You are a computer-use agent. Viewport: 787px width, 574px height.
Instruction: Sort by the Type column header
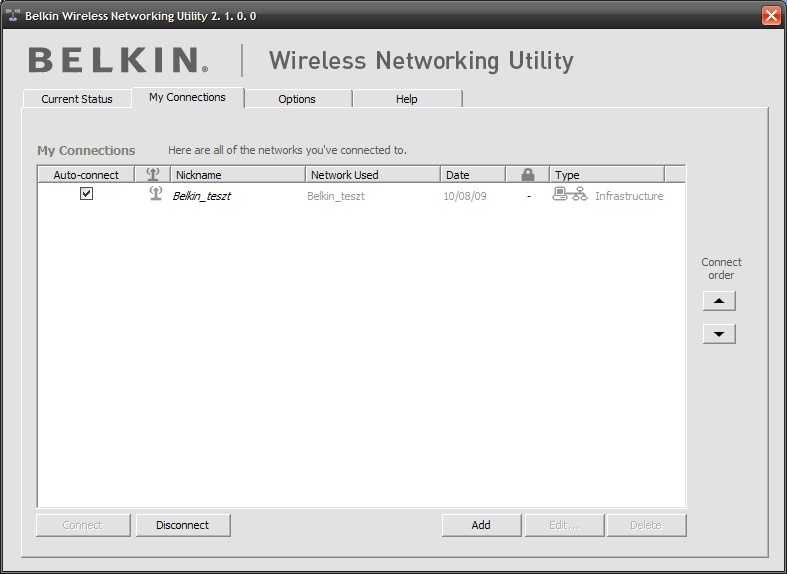607,175
